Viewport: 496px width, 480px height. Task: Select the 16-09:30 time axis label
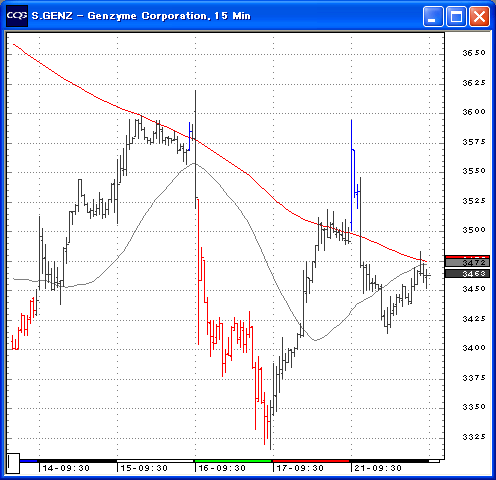[222, 468]
